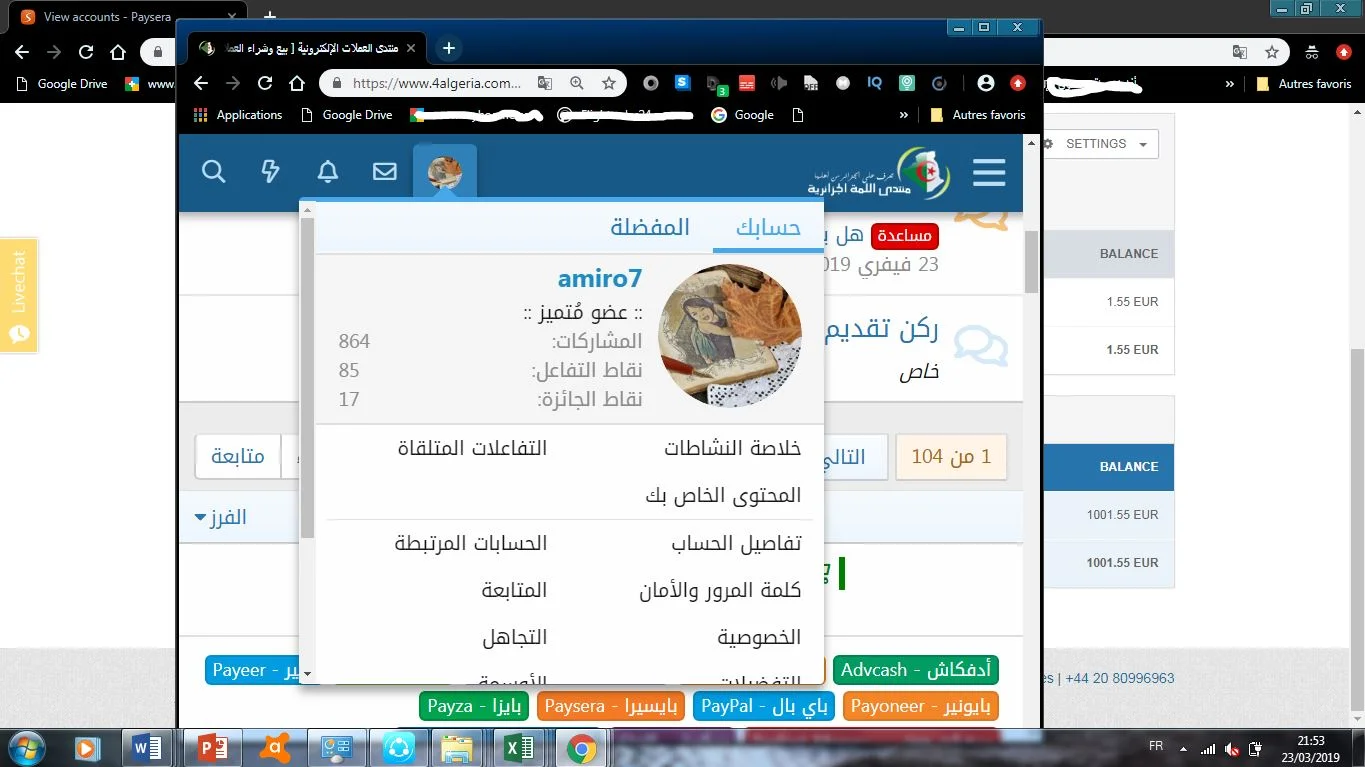Click the متابعة follow button
1365x767 pixels.
click(237, 456)
